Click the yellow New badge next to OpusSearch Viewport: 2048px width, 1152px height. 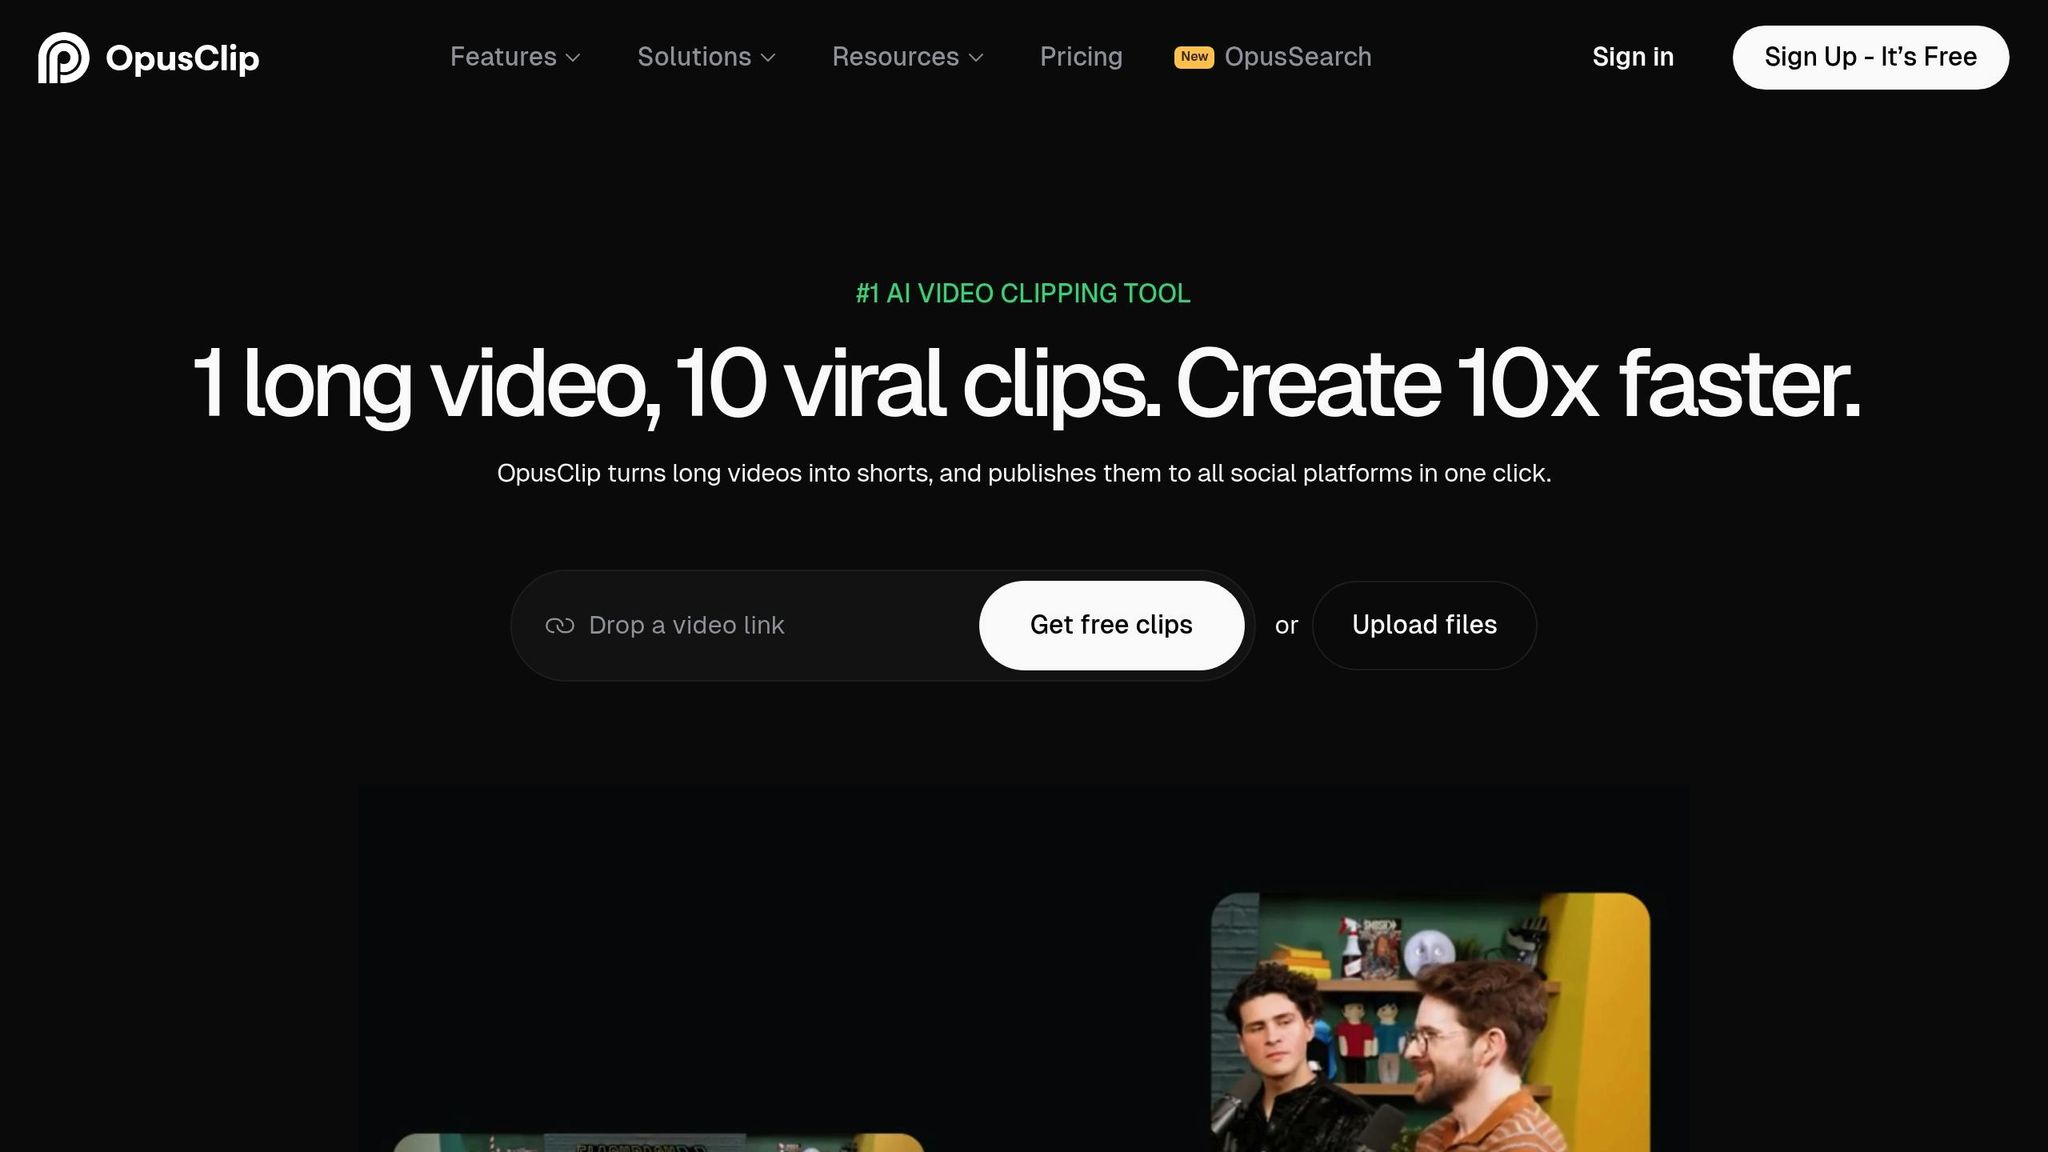[x=1193, y=57]
